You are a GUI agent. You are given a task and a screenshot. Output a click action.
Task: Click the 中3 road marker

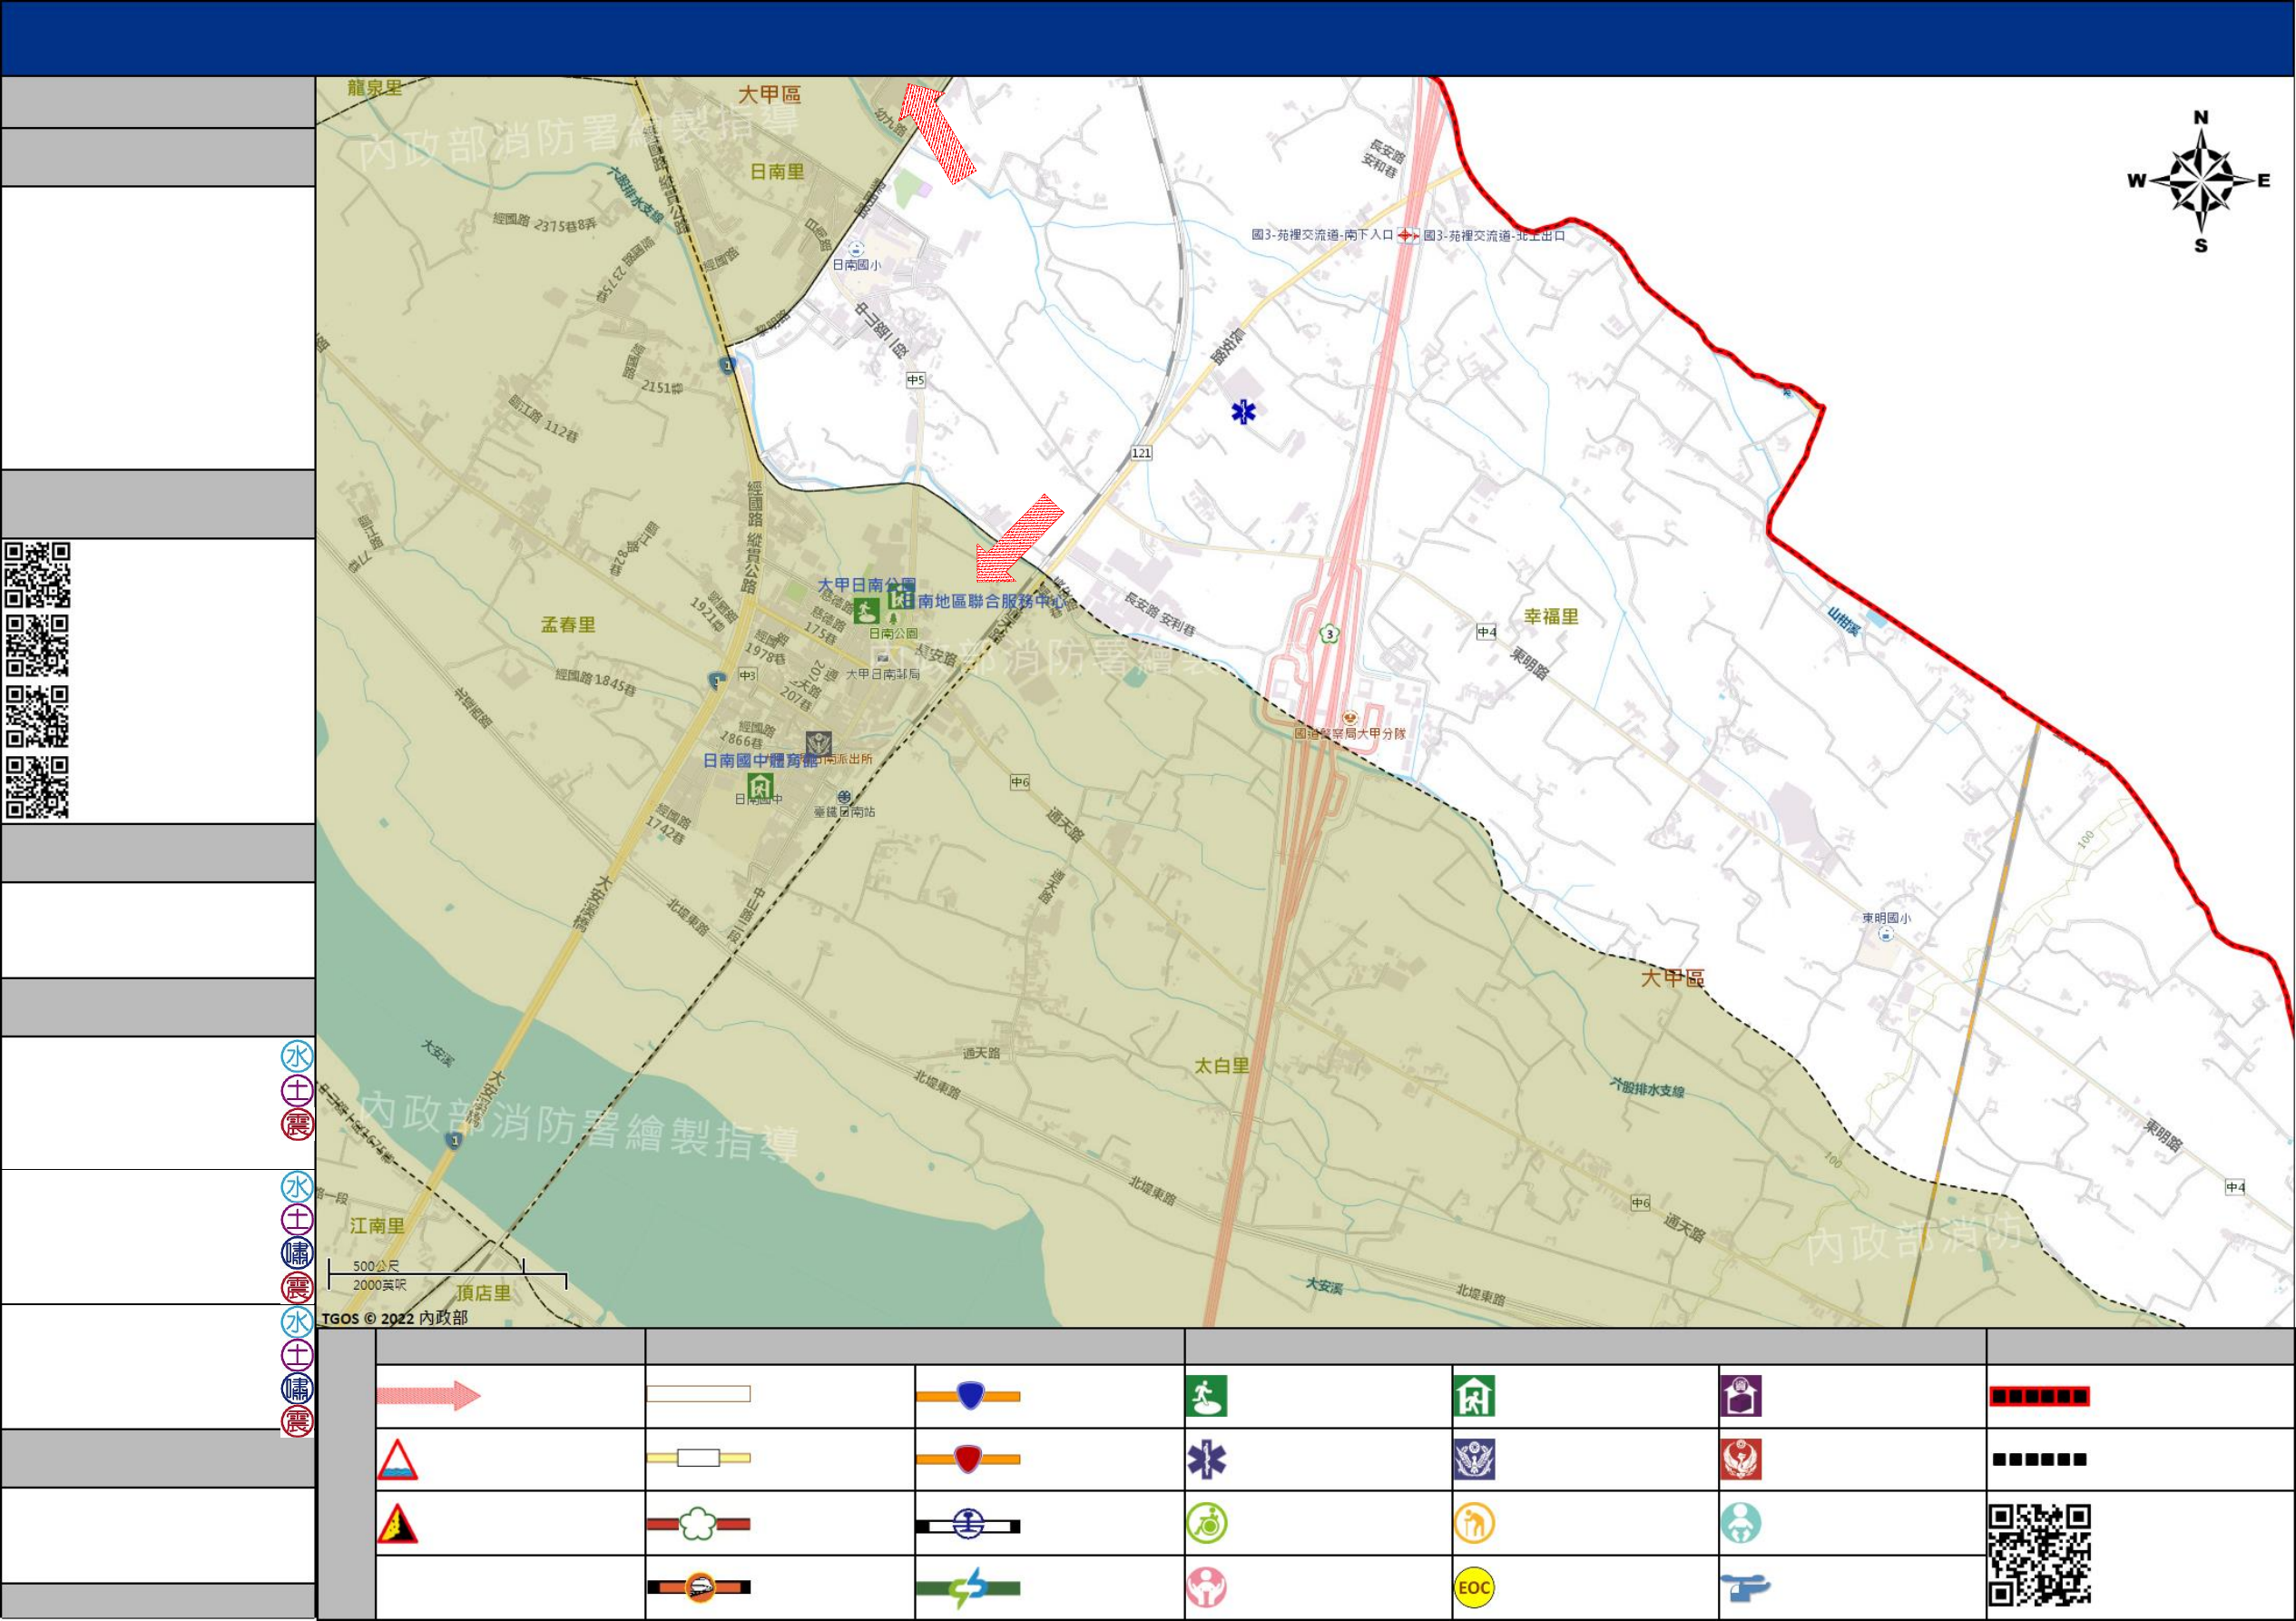(748, 676)
